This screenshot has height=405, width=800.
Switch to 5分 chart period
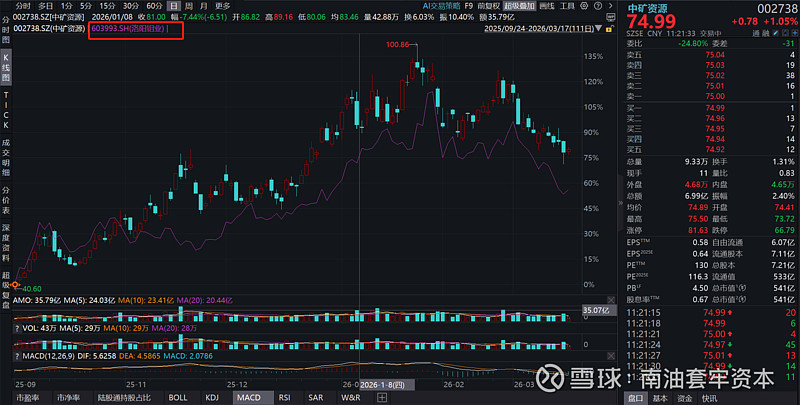click(86, 6)
